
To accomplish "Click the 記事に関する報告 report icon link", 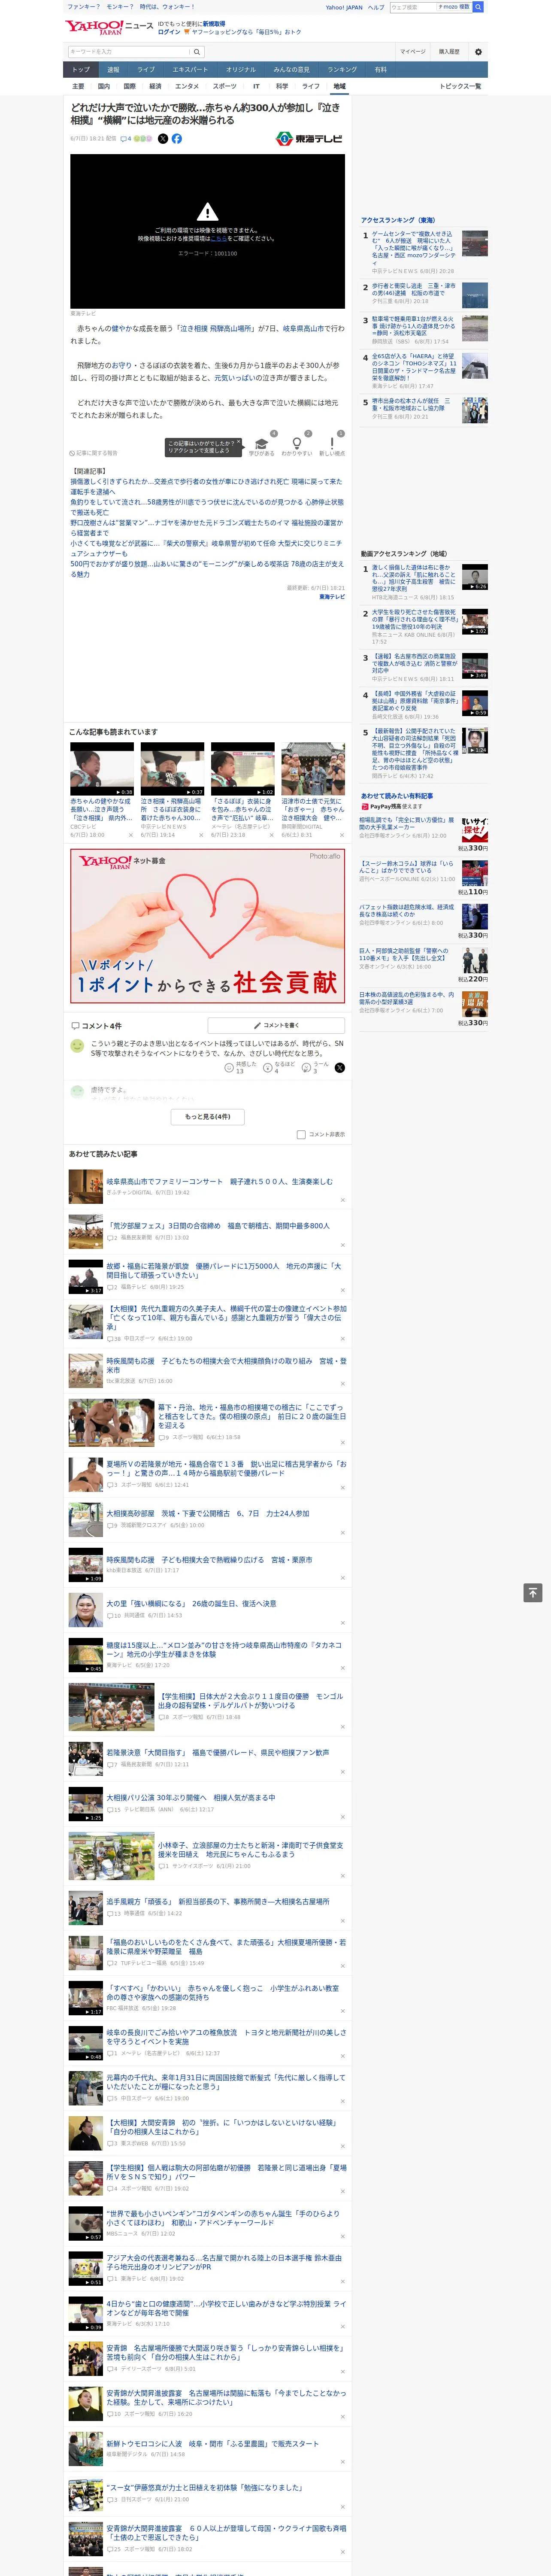I will click(93, 453).
